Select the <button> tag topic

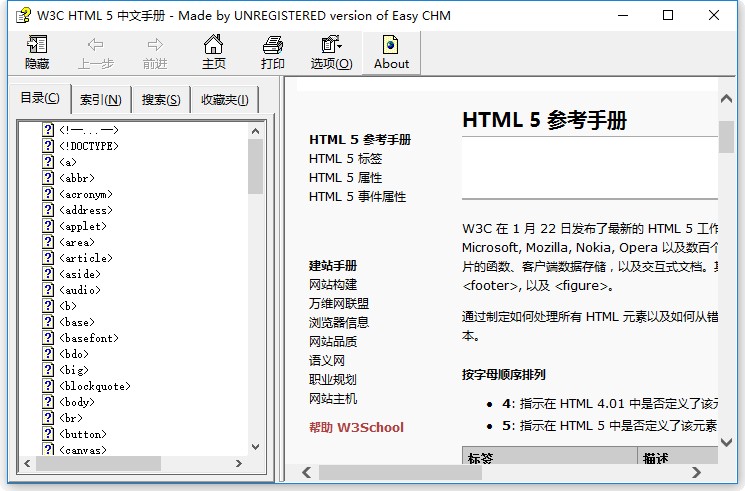click(x=83, y=434)
